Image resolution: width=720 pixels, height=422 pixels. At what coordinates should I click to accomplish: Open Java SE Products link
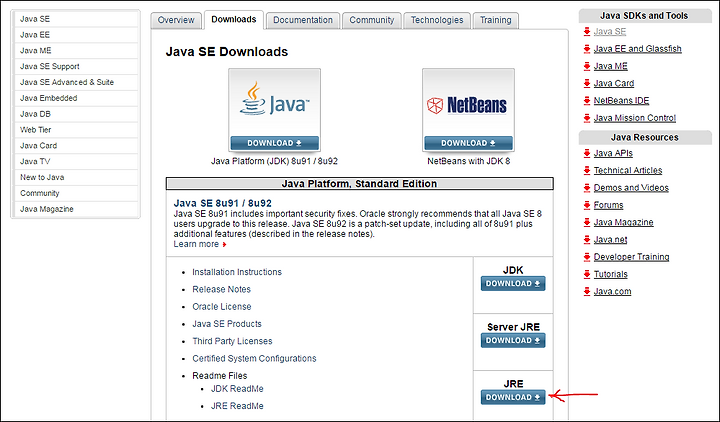click(x=227, y=324)
